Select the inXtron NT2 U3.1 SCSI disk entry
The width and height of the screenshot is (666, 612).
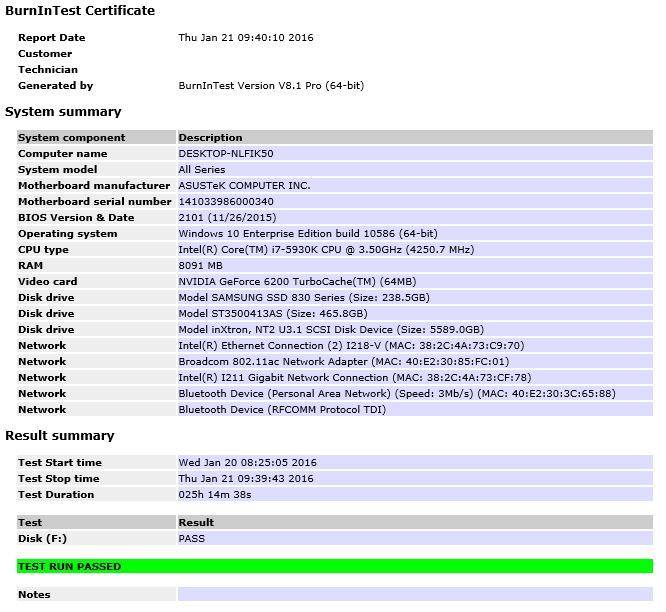click(x=331, y=330)
